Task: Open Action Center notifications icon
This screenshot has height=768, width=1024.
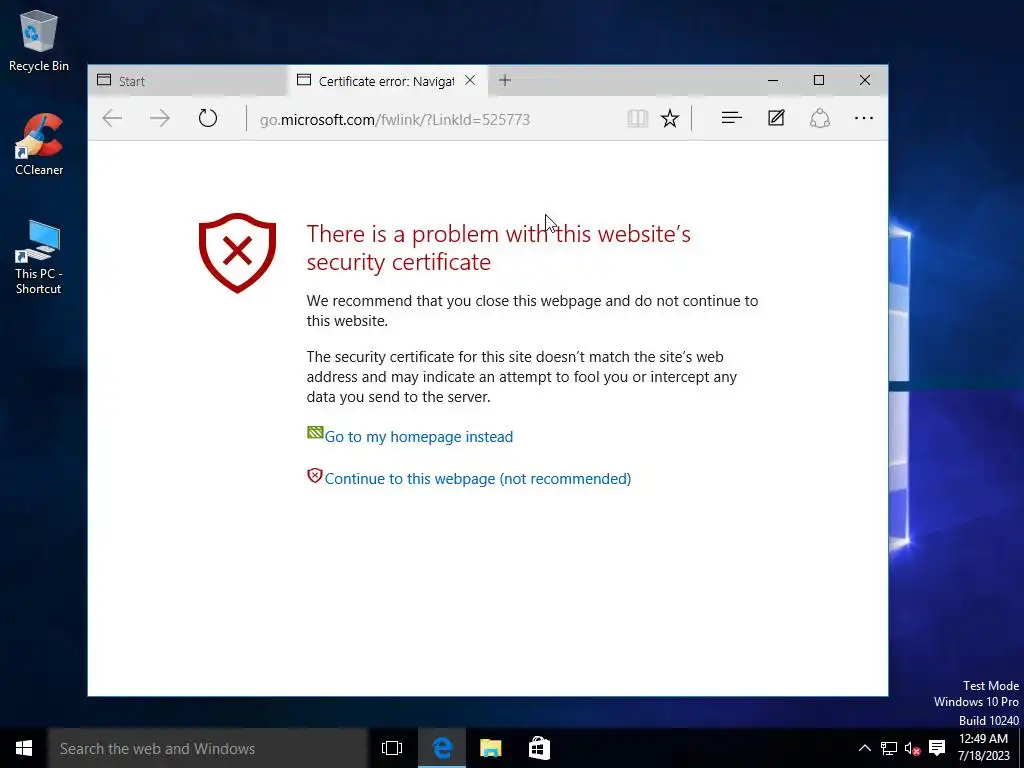Action: [936, 748]
